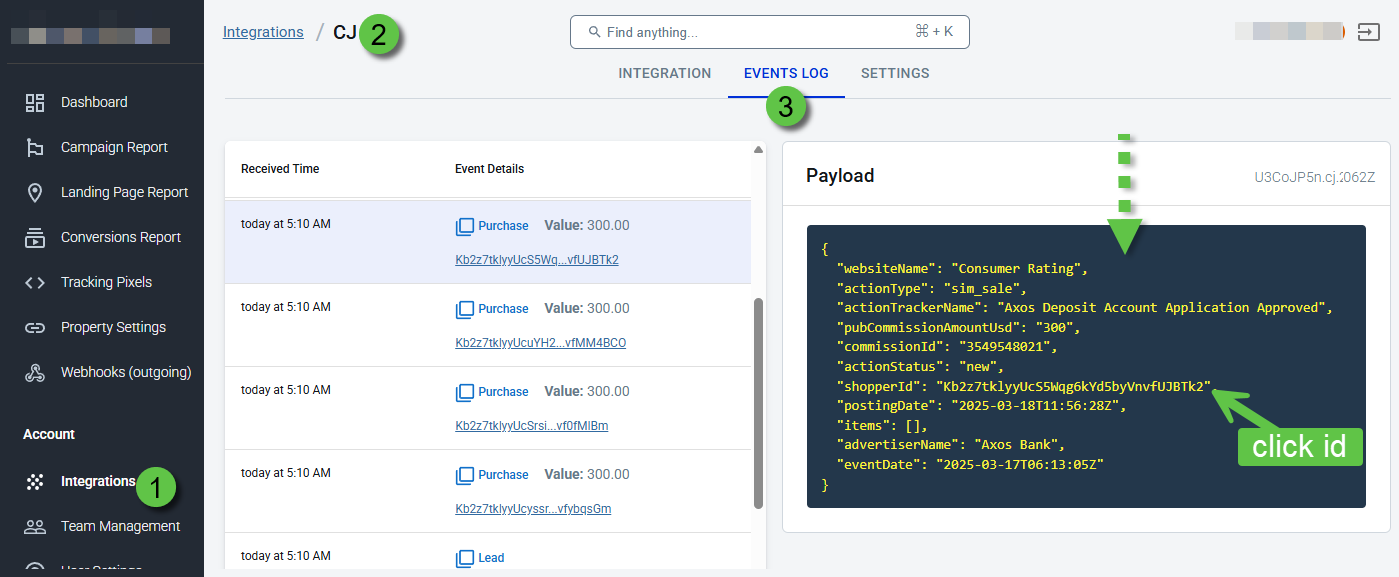Image resolution: width=1399 pixels, height=577 pixels.
Task: Open click id link Kb2z7tklyyUcuYH2...vfMM4BCO
Action: (x=541, y=343)
